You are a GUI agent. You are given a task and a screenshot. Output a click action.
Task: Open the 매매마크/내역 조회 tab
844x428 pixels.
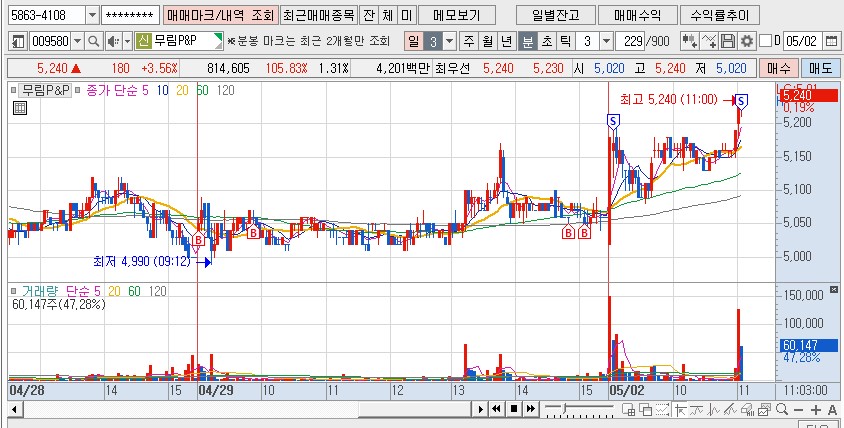point(221,15)
